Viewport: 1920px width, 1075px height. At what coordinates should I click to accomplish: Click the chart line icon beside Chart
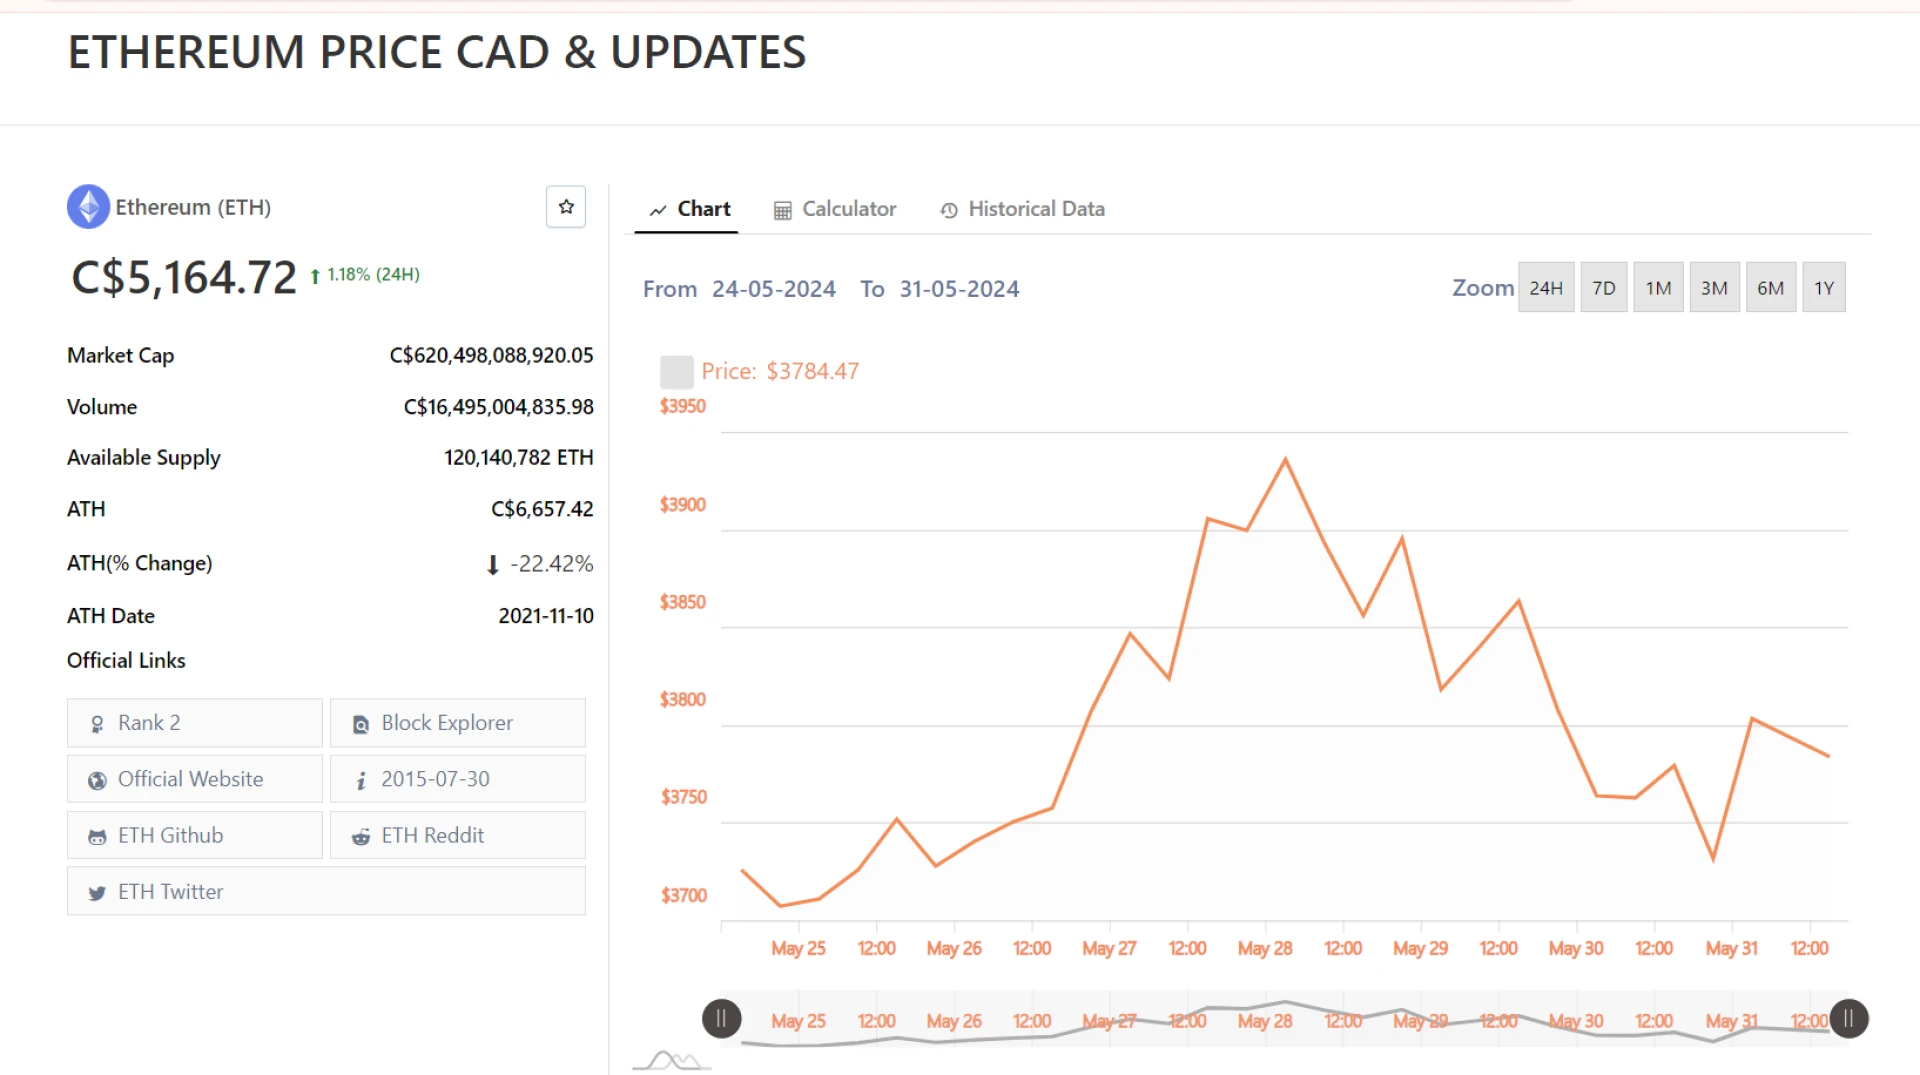(x=658, y=210)
